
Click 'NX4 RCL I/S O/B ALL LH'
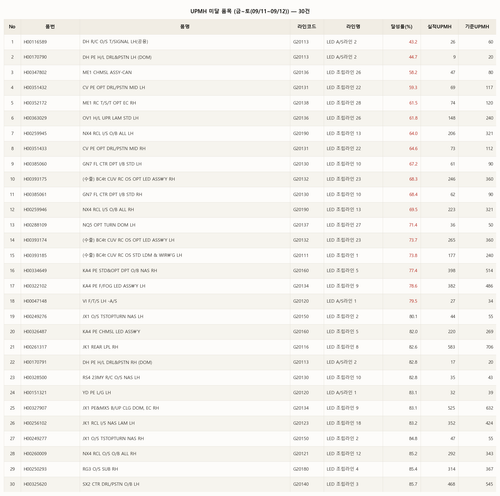coord(108,133)
